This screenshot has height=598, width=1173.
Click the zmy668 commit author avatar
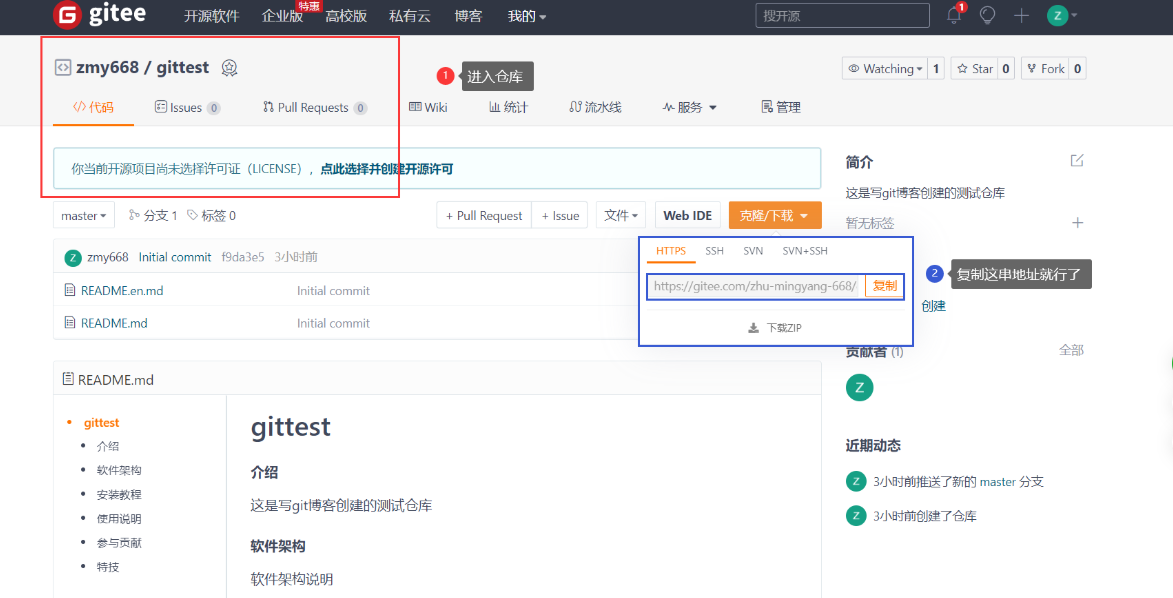point(73,257)
